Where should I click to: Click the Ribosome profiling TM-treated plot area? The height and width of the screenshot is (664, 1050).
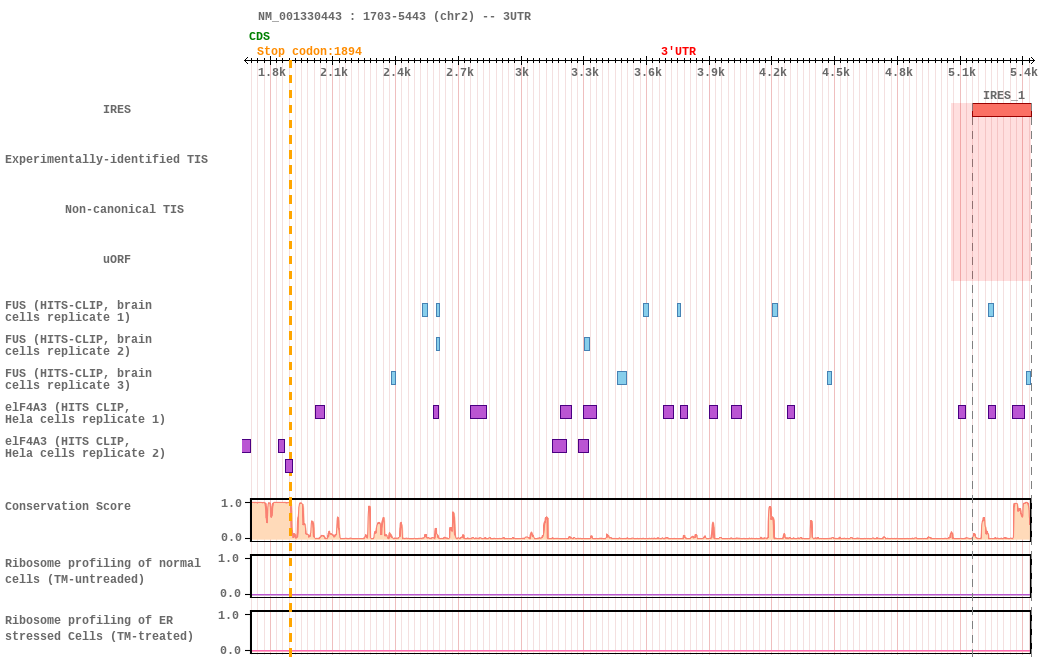[x=640, y=632]
